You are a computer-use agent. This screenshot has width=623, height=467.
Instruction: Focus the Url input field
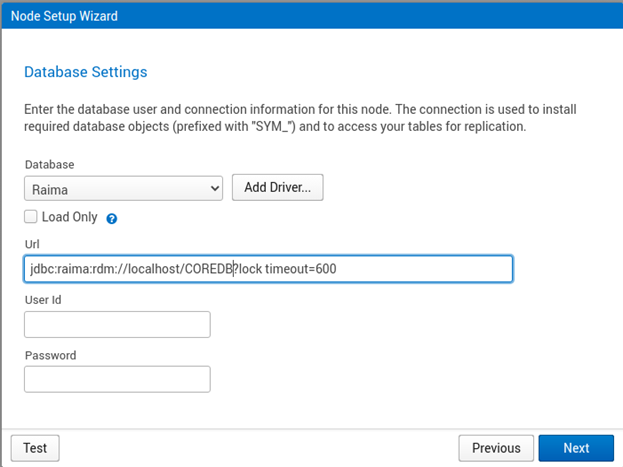pyautogui.click(x=269, y=269)
